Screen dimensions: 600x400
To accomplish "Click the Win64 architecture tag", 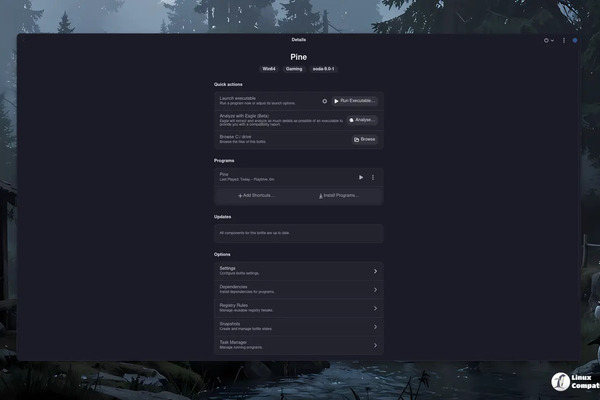I will (268, 69).
